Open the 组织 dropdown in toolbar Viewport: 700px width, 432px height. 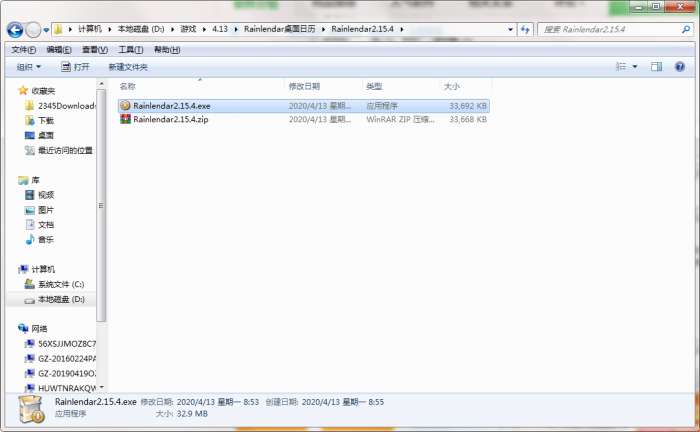29,67
